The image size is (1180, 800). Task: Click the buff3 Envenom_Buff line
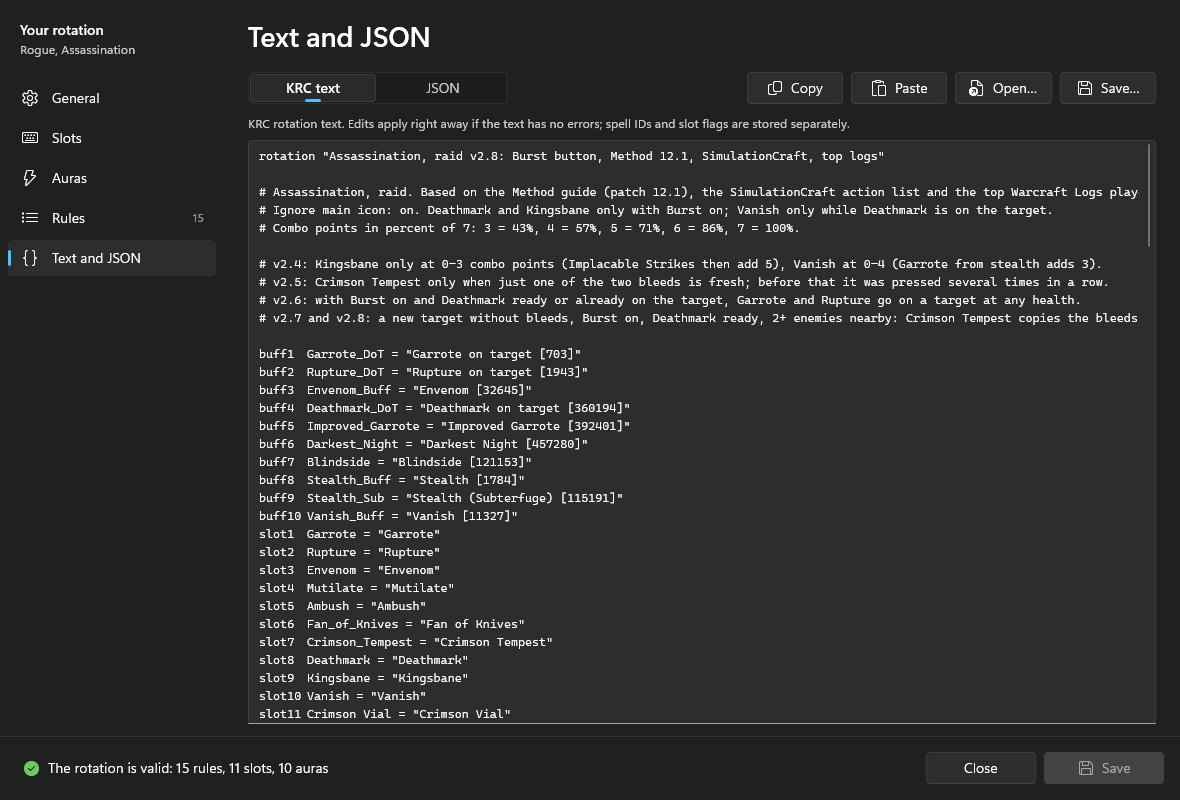pos(395,390)
